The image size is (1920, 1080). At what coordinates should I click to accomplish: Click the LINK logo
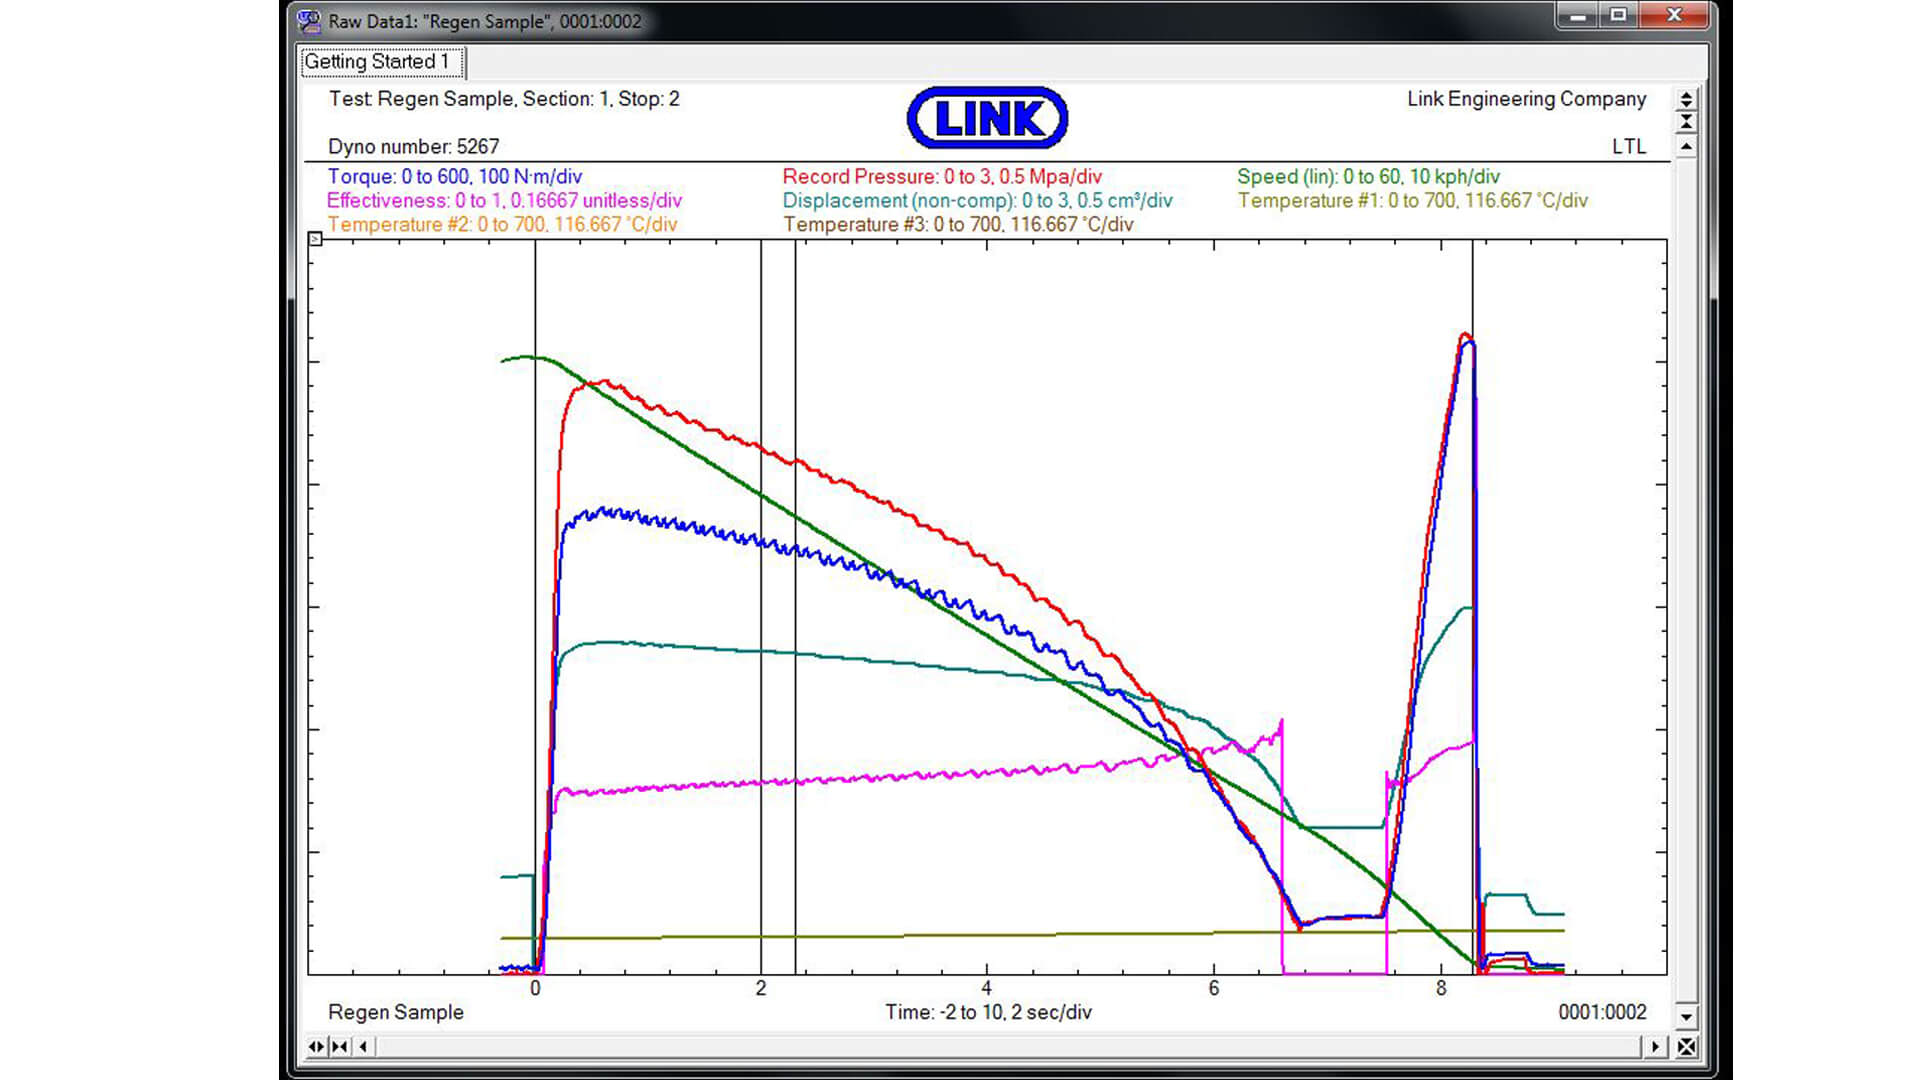987,118
